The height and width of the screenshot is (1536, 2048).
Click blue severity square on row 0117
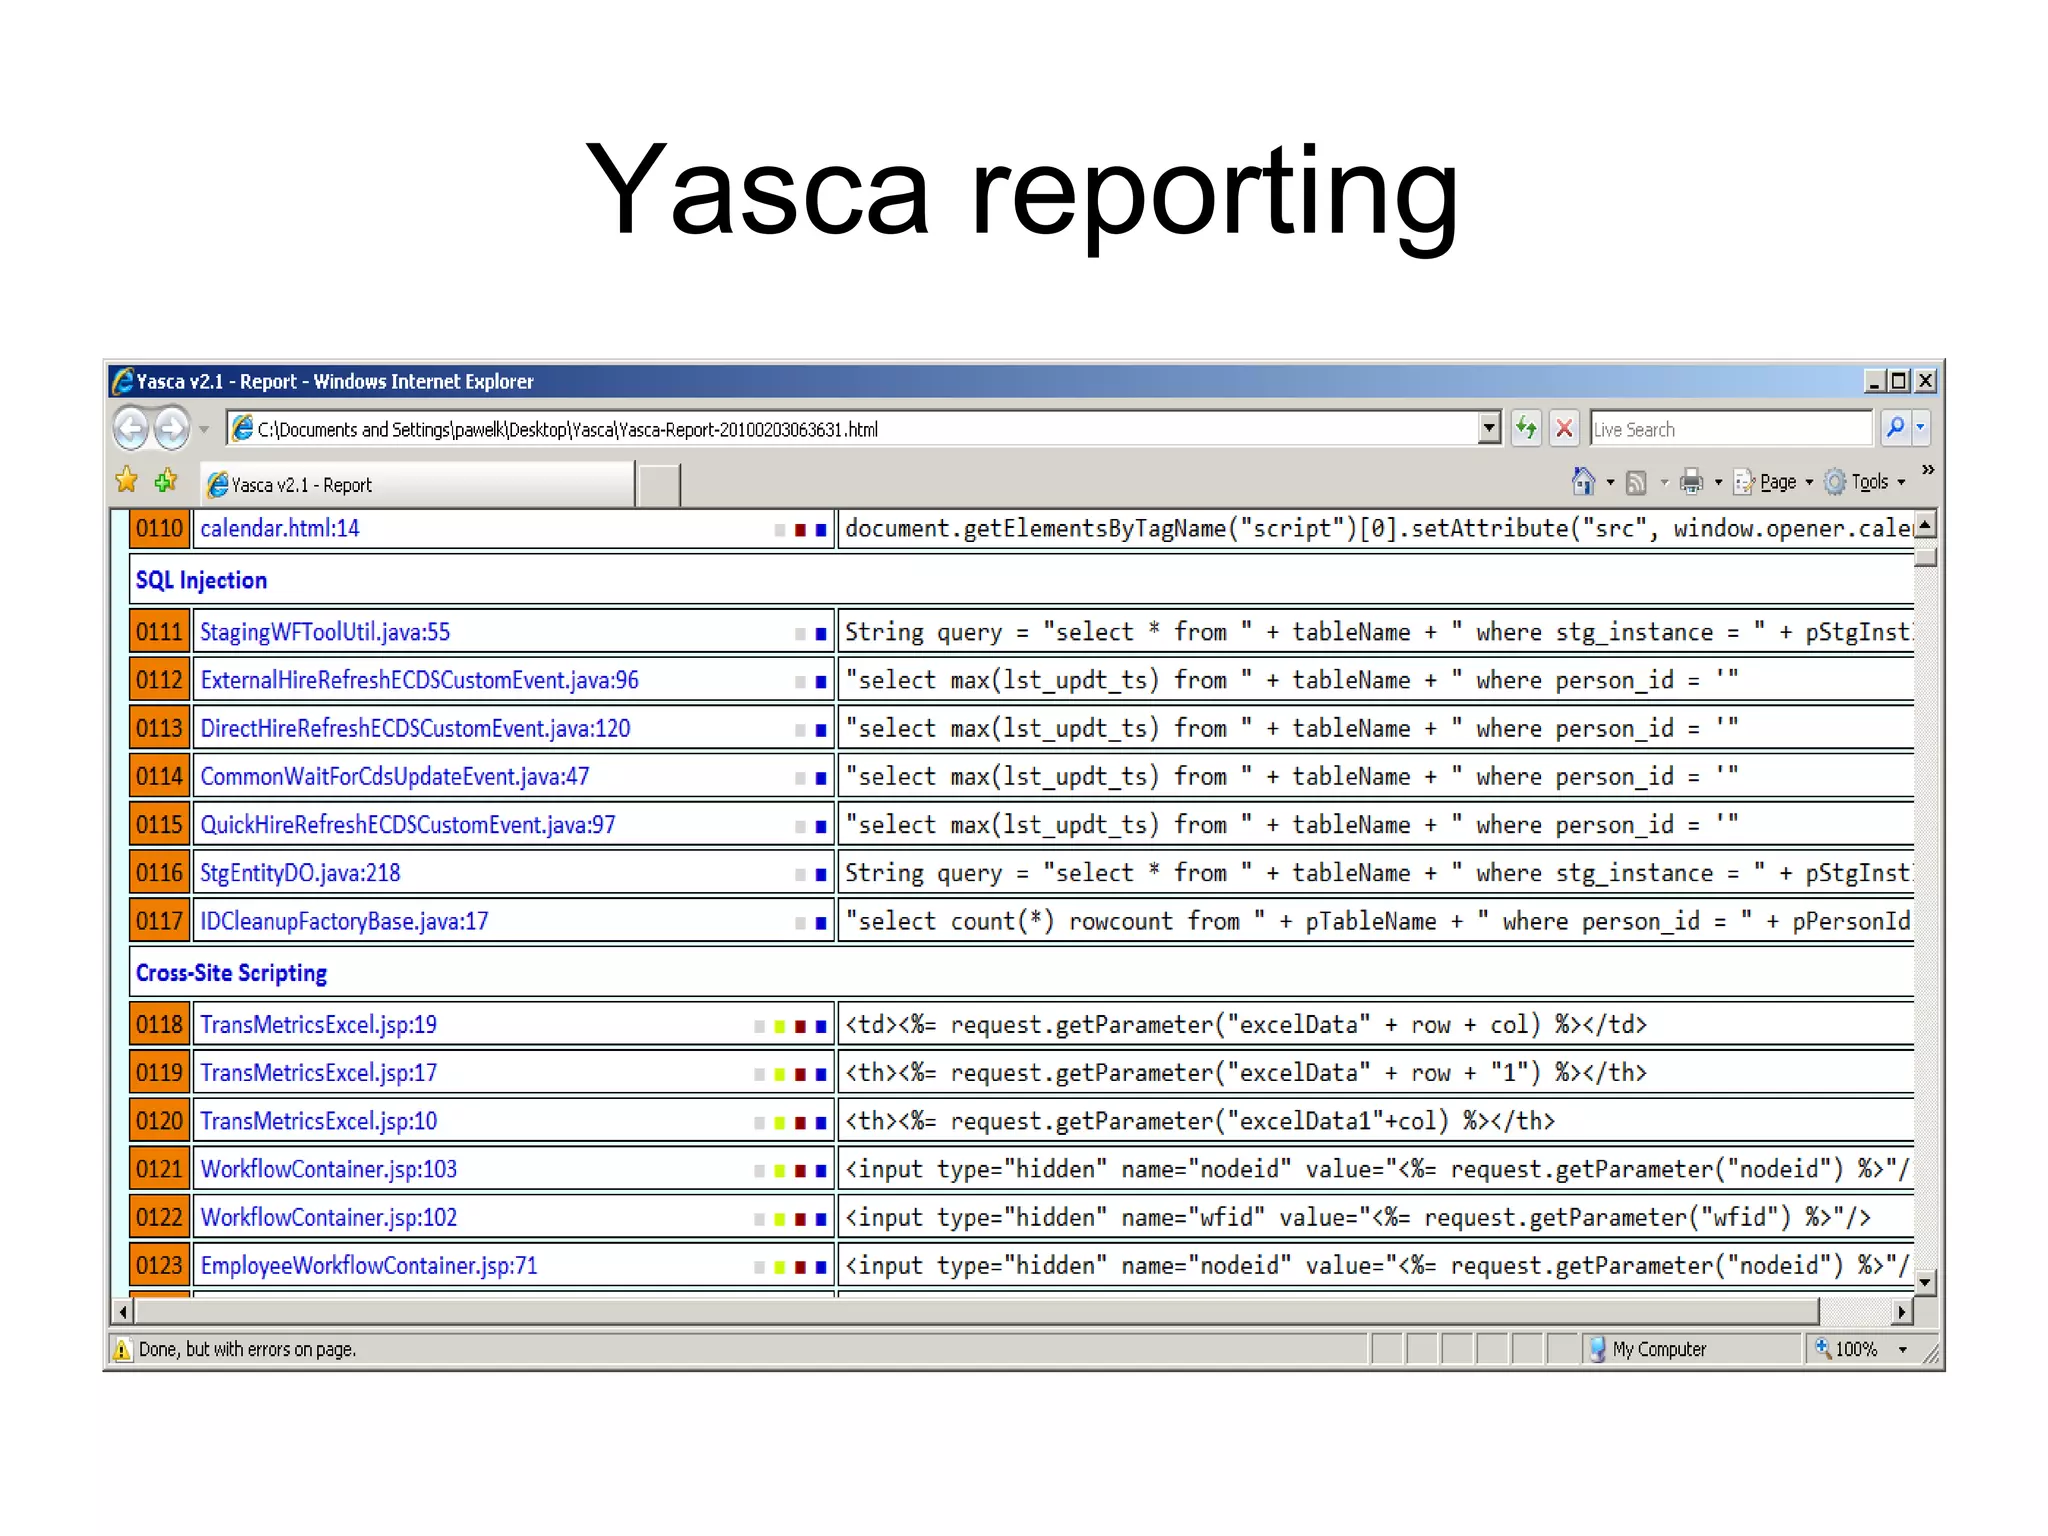pyautogui.click(x=821, y=923)
